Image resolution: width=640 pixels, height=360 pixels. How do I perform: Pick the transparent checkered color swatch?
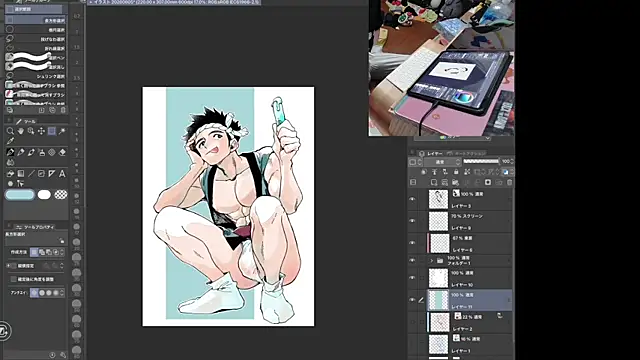pyautogui.click(x=61, y=195)
